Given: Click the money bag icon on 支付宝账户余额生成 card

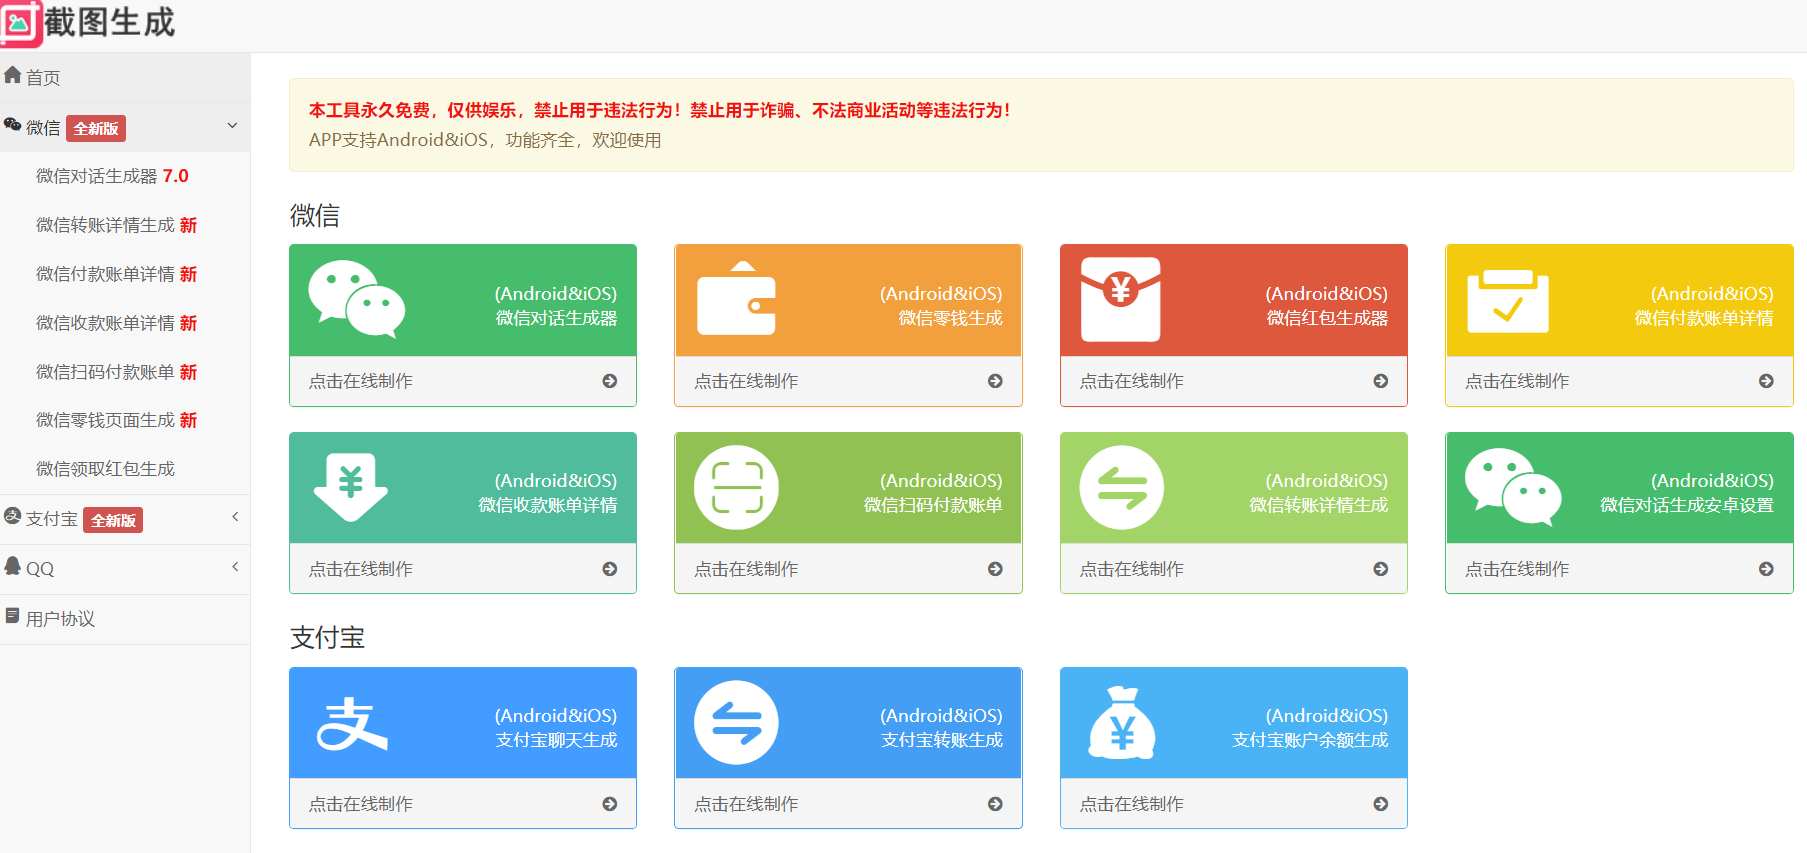Looking at the screenshot, I should pos(1122,723).
